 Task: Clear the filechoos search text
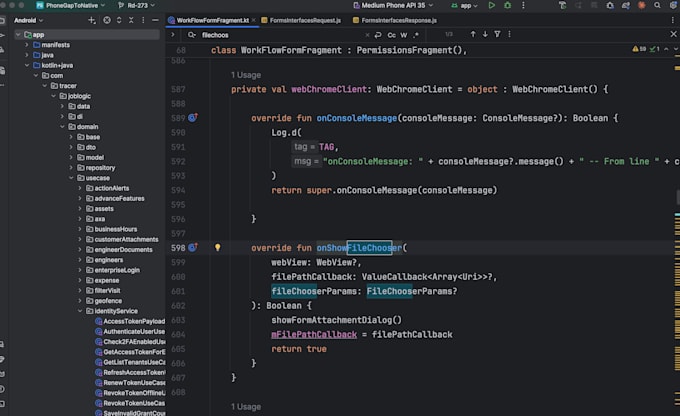pyautogui.click(x=367, y=35)
